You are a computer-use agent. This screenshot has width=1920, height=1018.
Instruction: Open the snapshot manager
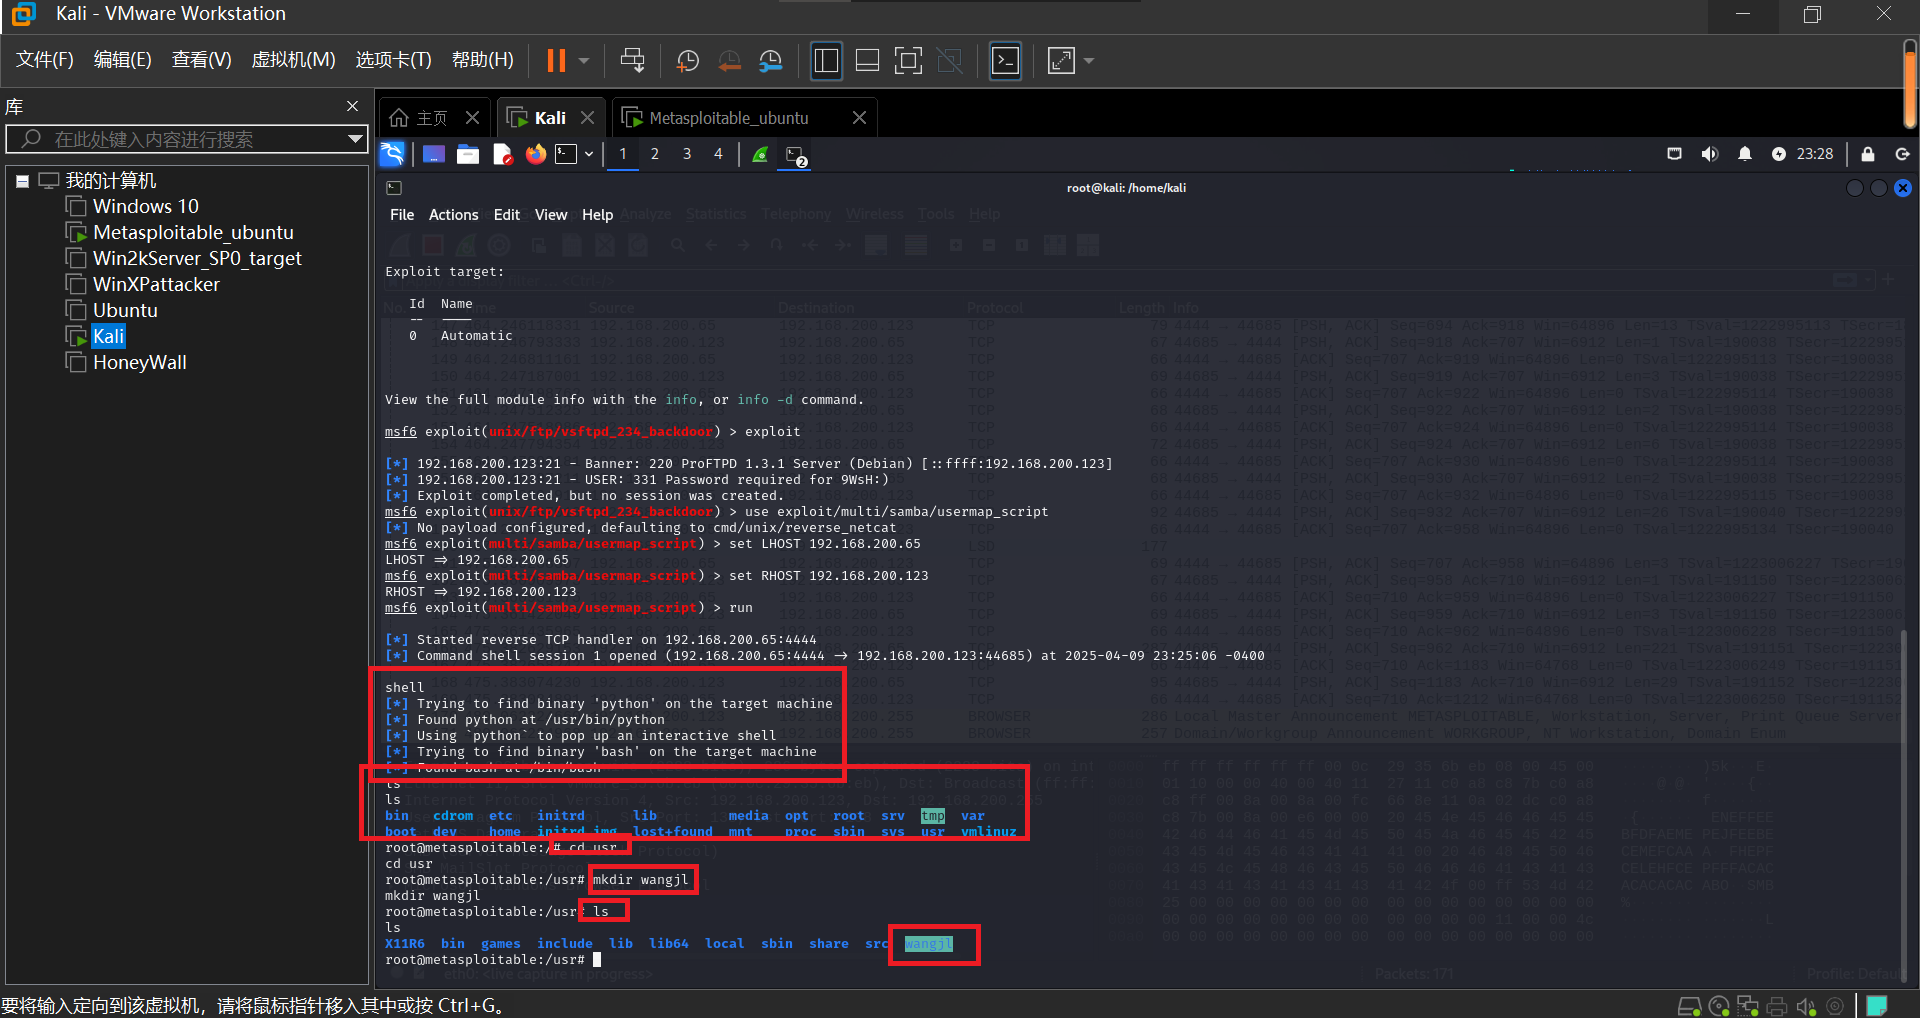[771, 61]
